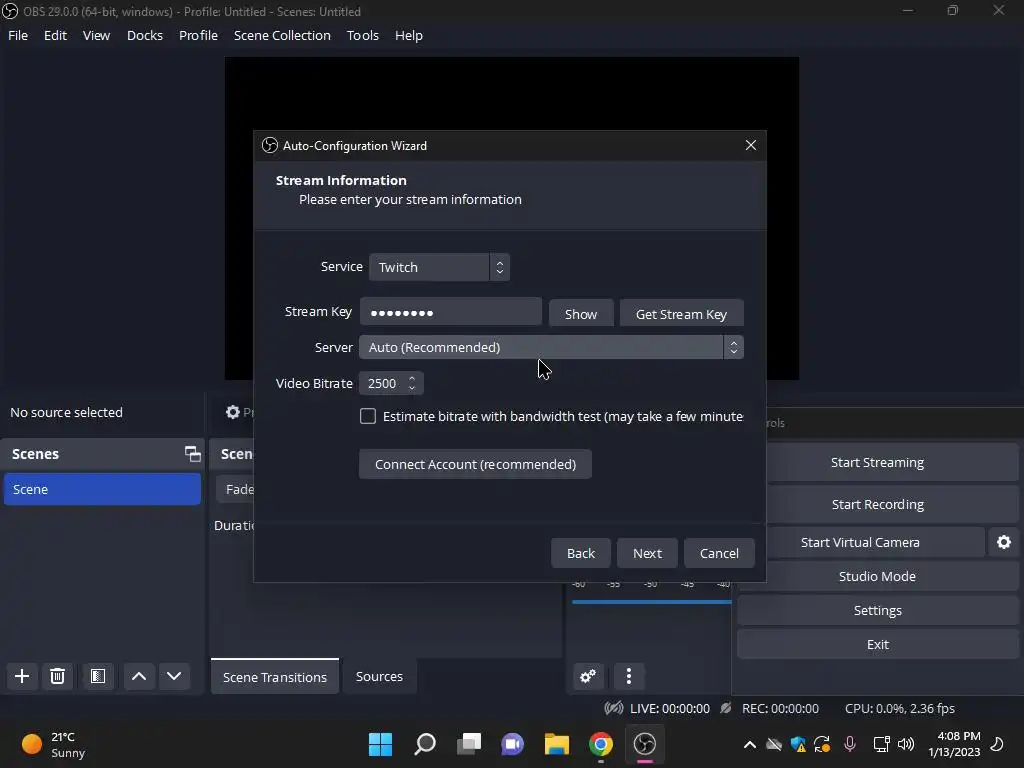Image resolution: width=1024 pixels, height=768 pixels.
Task: Go Back in the wizard
Action: [581, 553]
